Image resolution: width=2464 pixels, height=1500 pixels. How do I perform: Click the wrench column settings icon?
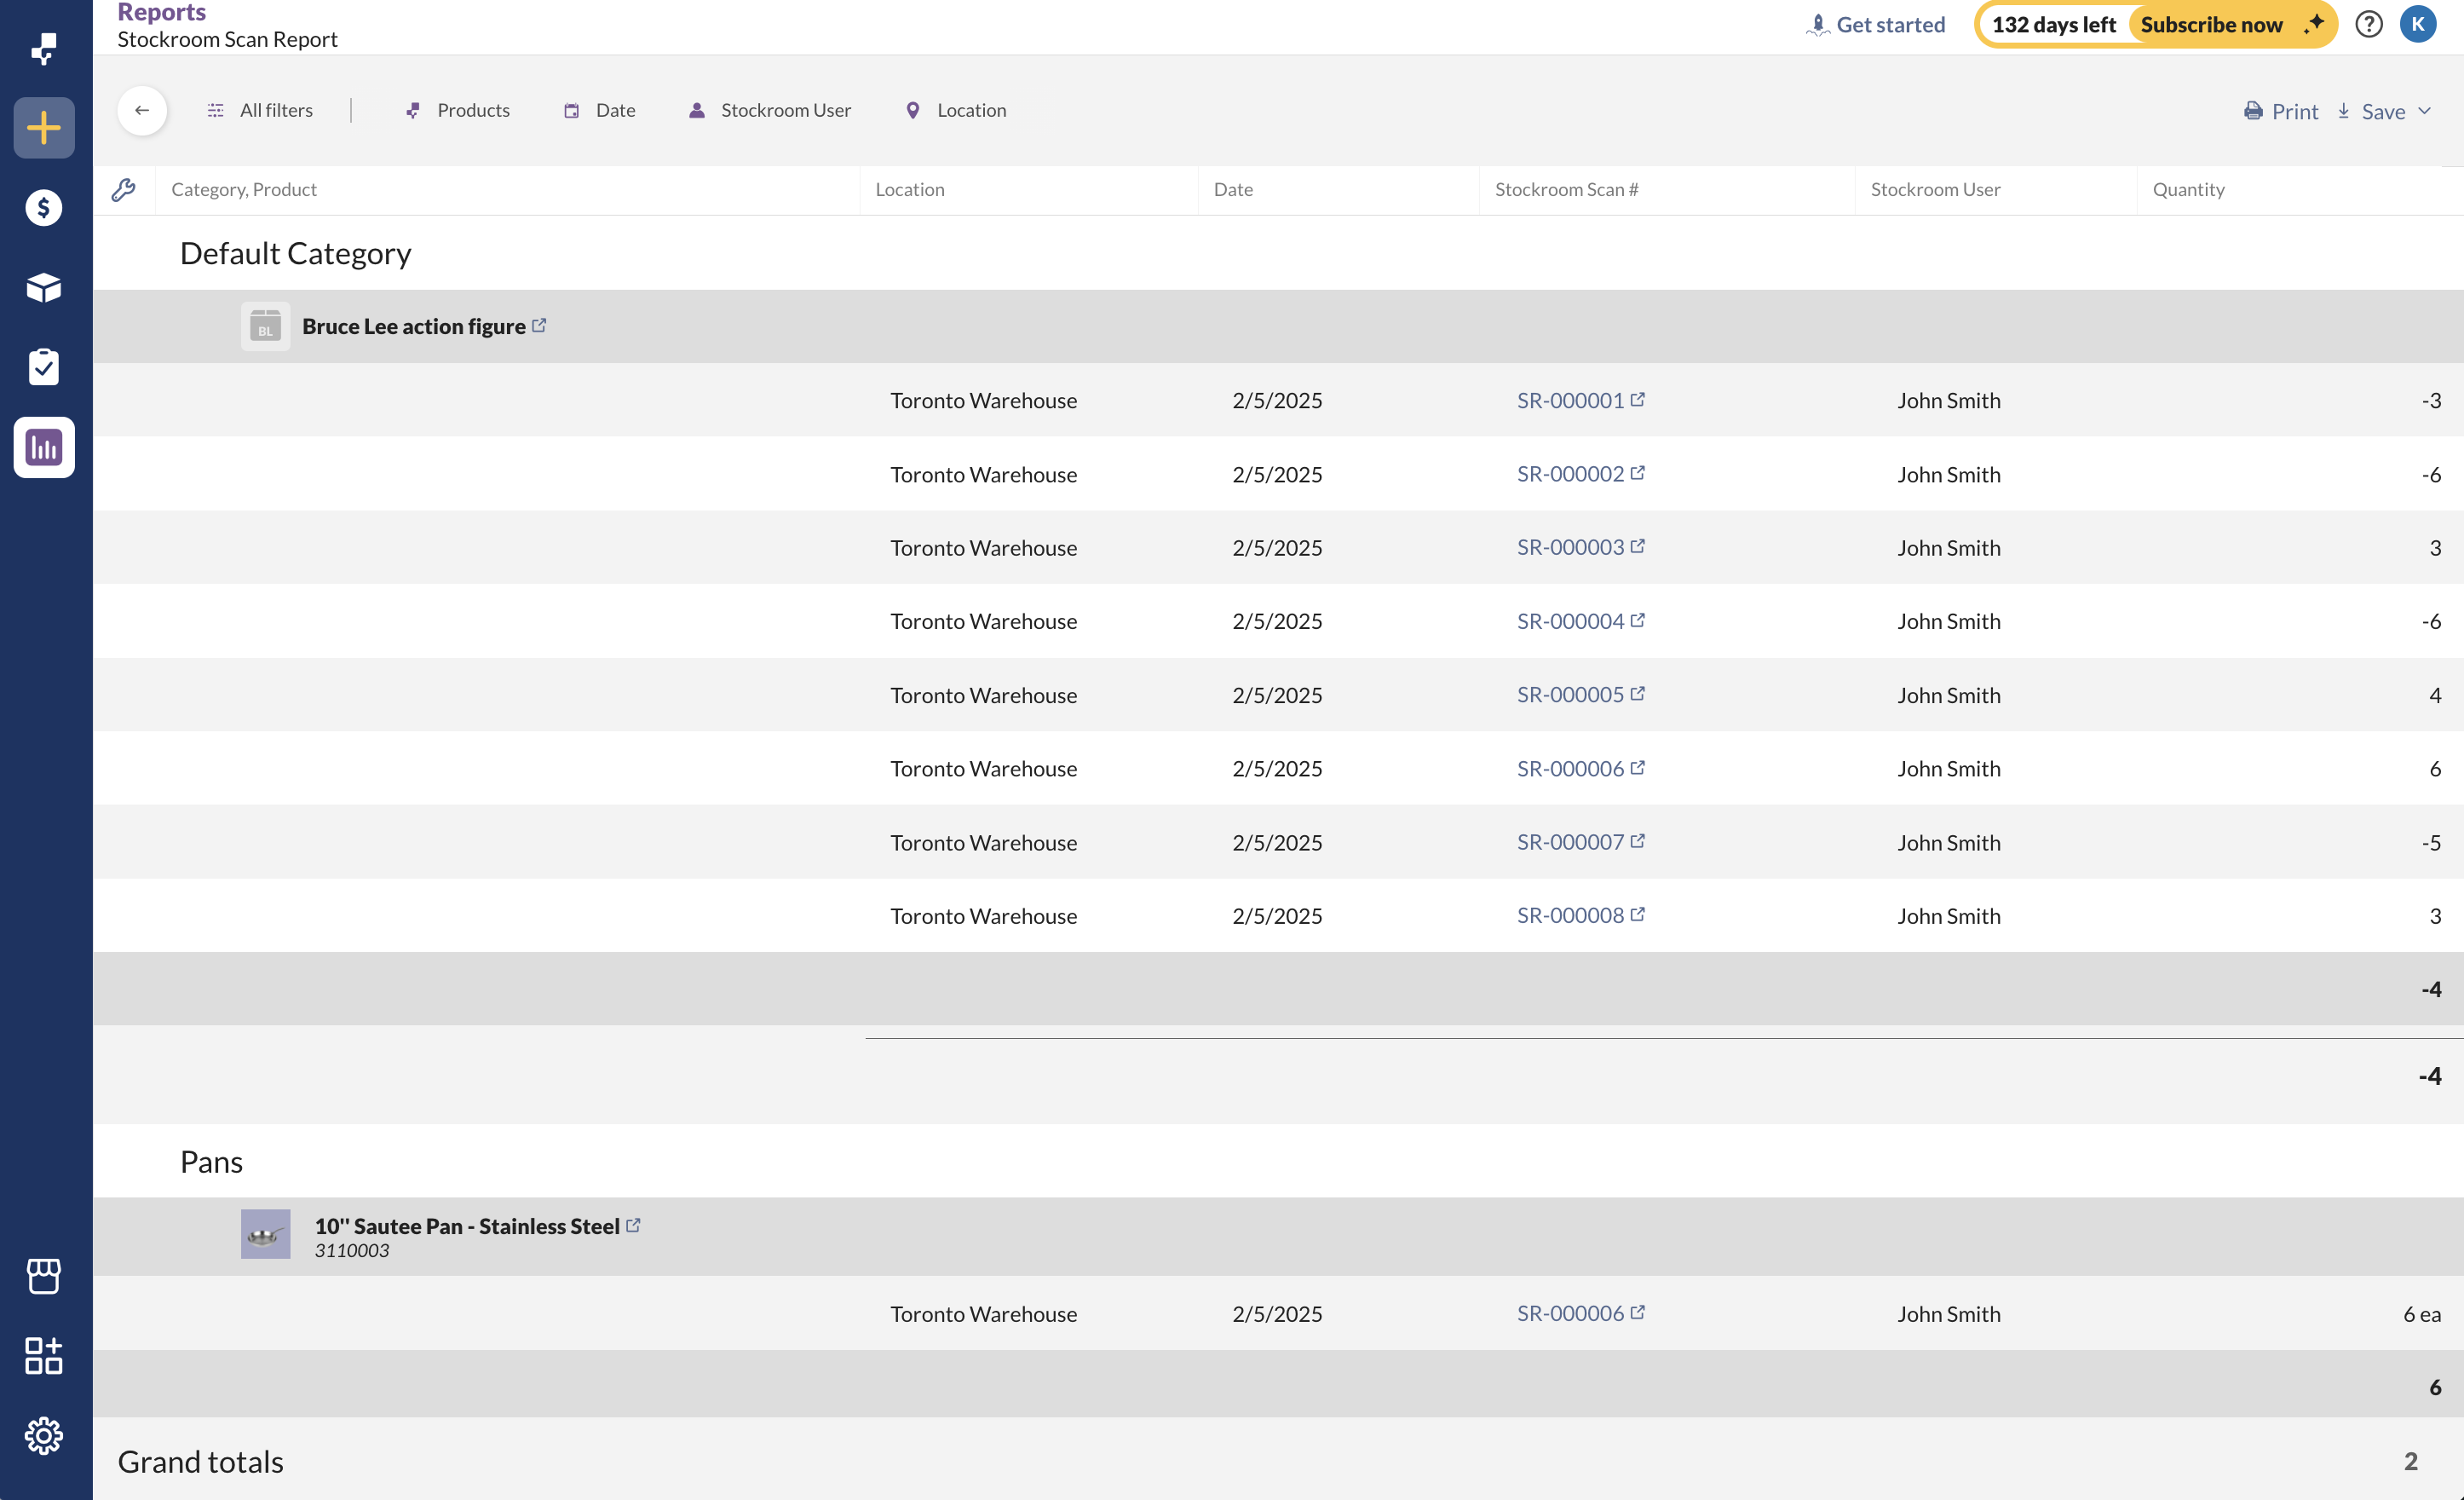point(124,190)
